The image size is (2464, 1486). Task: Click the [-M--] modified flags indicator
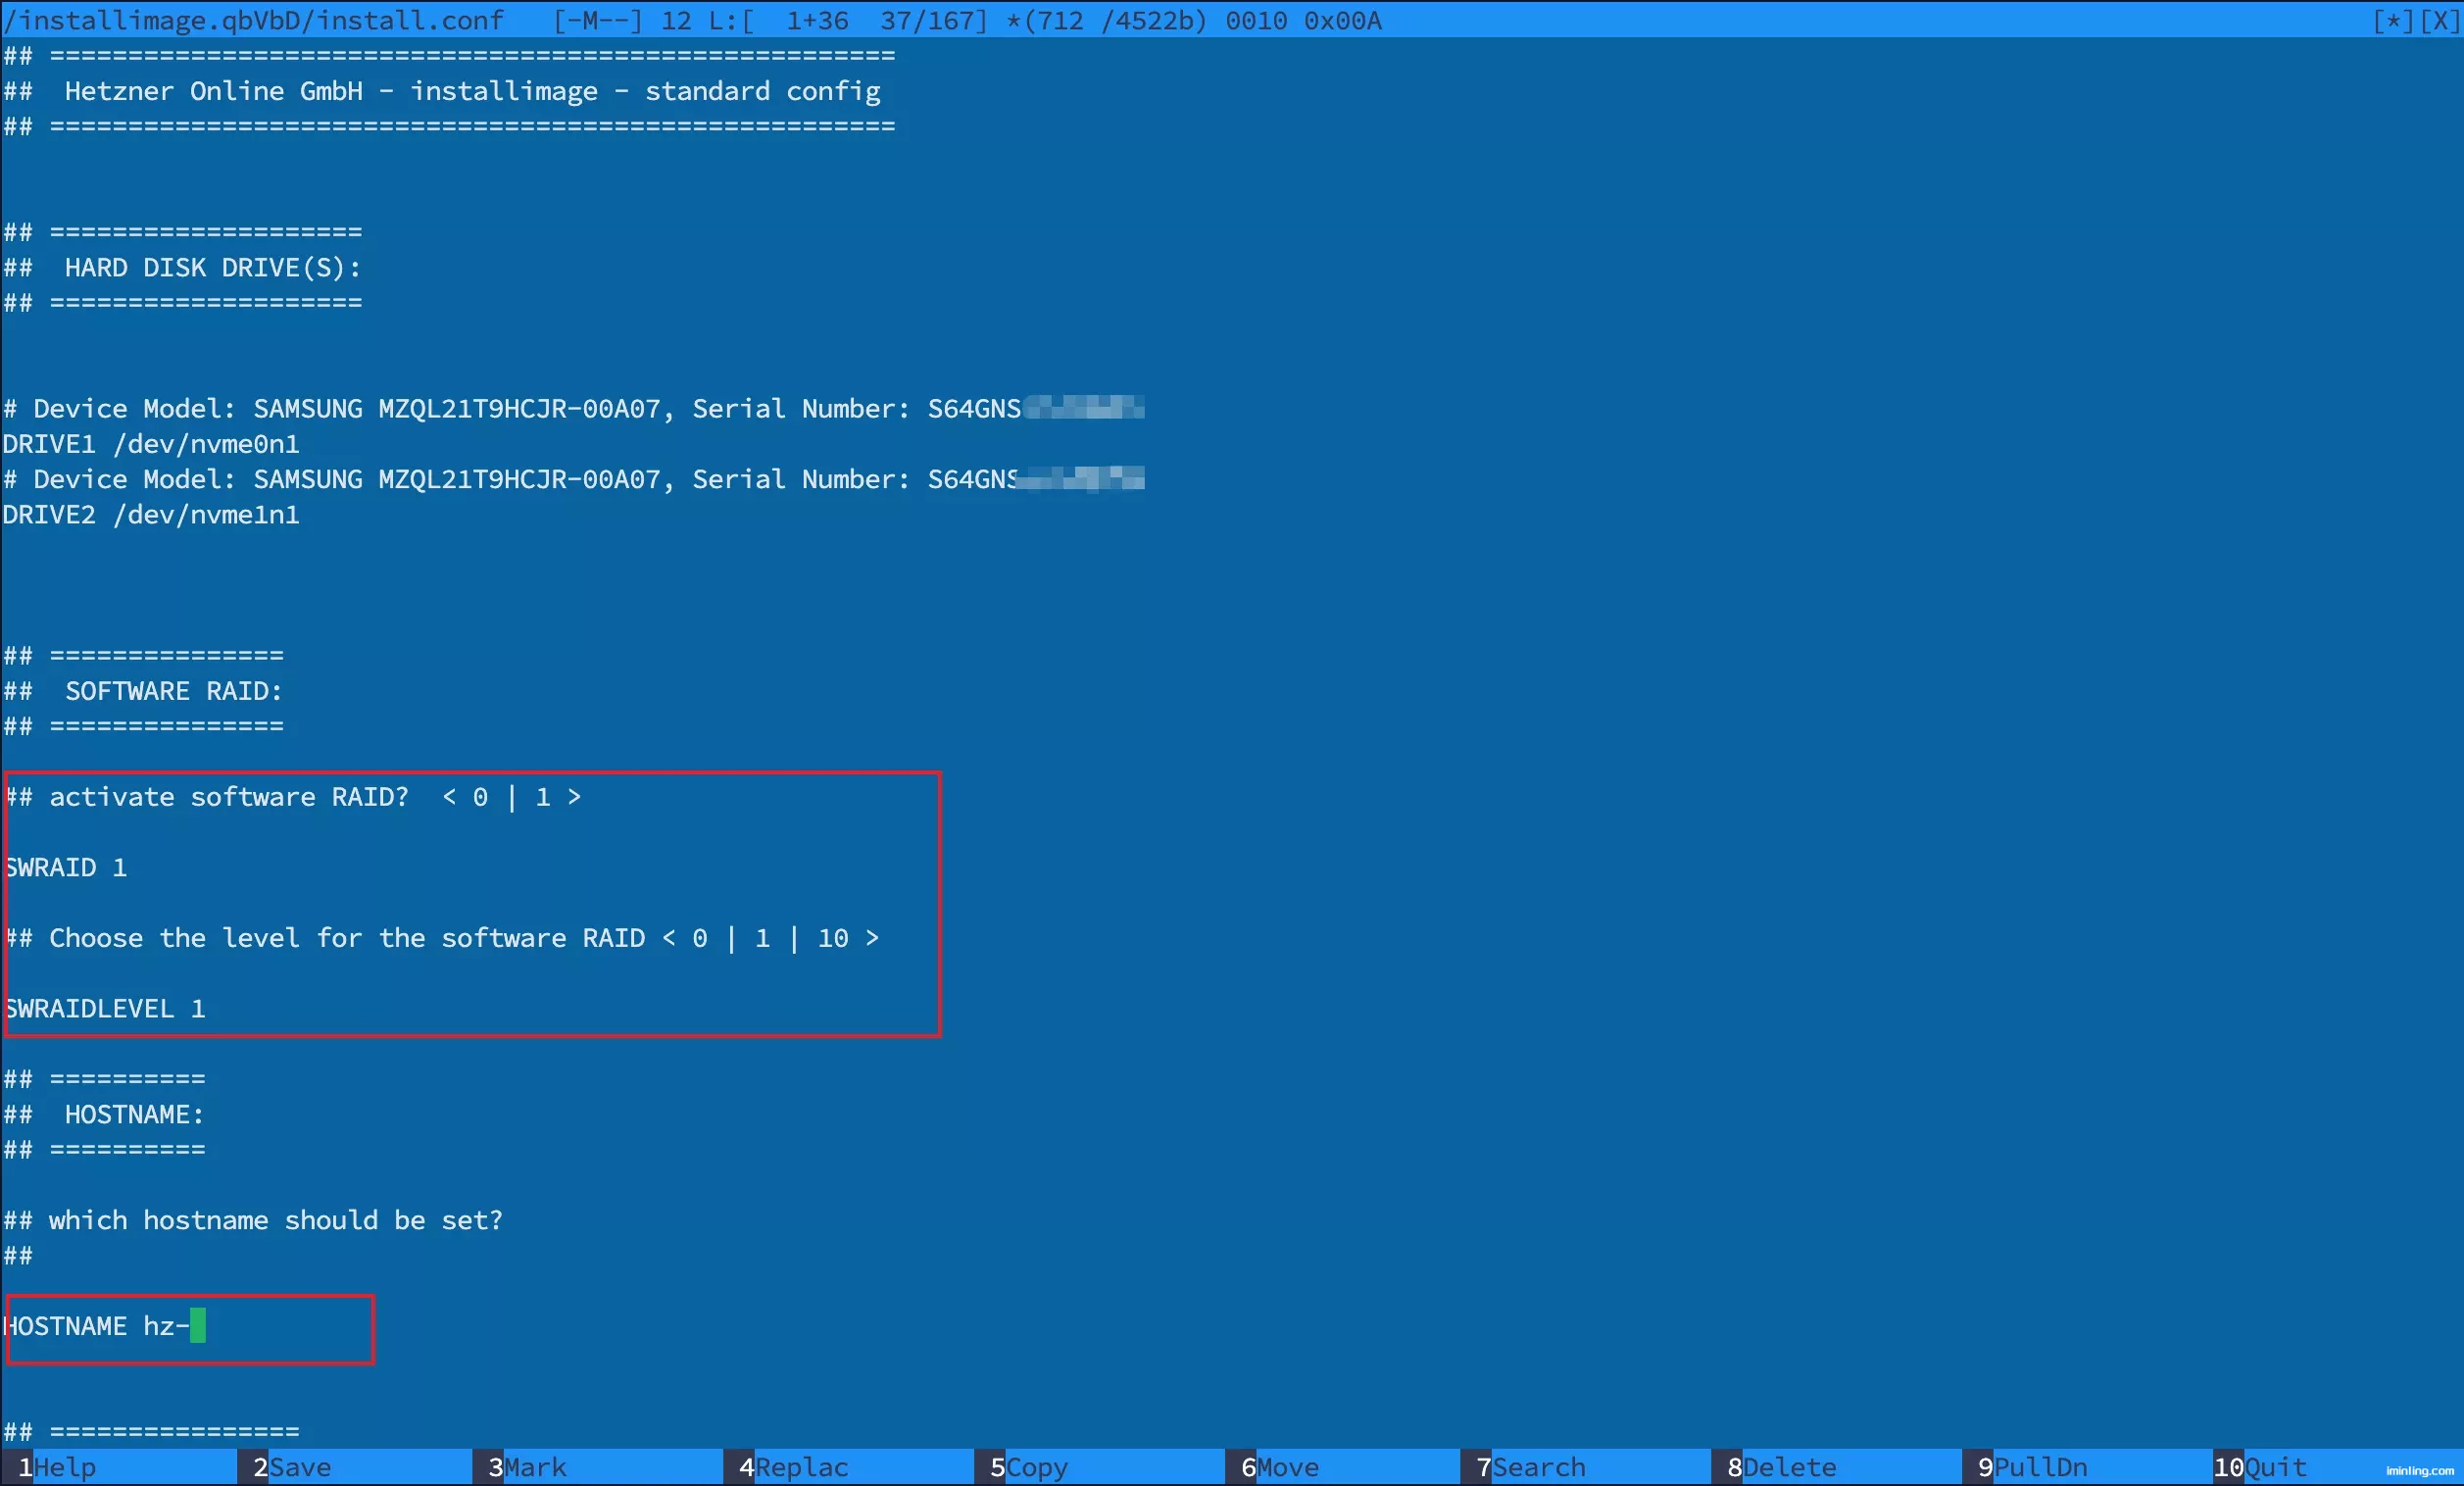pos(597,21)
